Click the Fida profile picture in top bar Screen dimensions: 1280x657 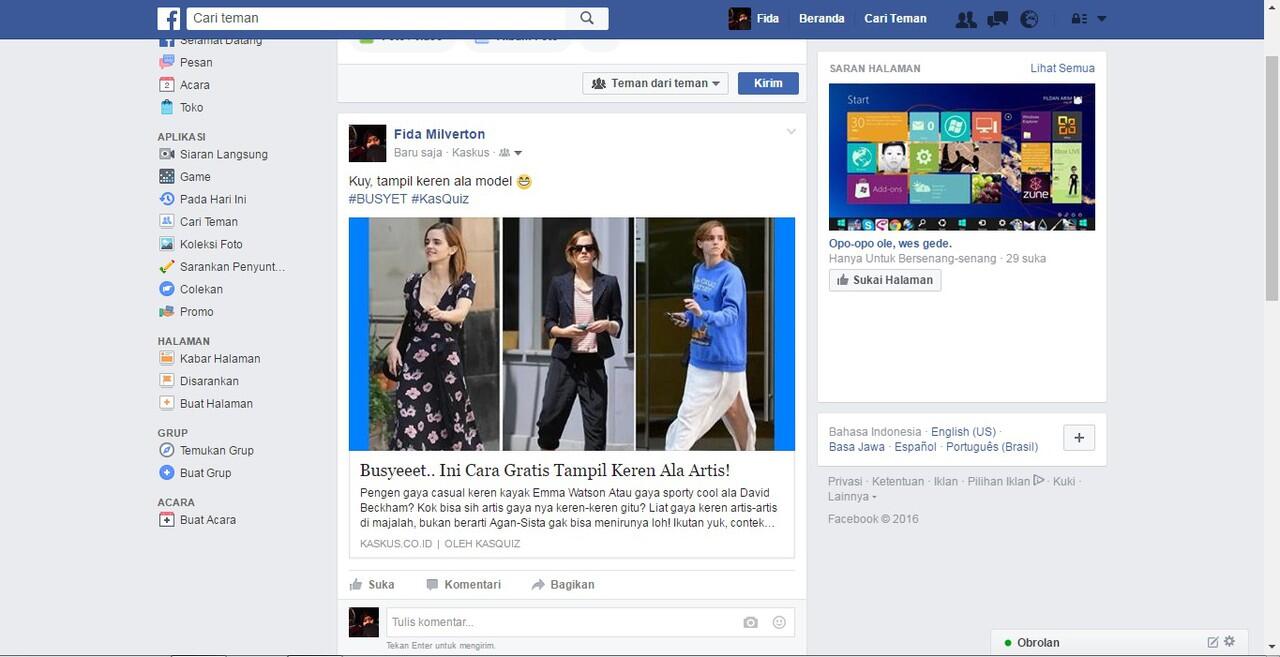point(739,18)
